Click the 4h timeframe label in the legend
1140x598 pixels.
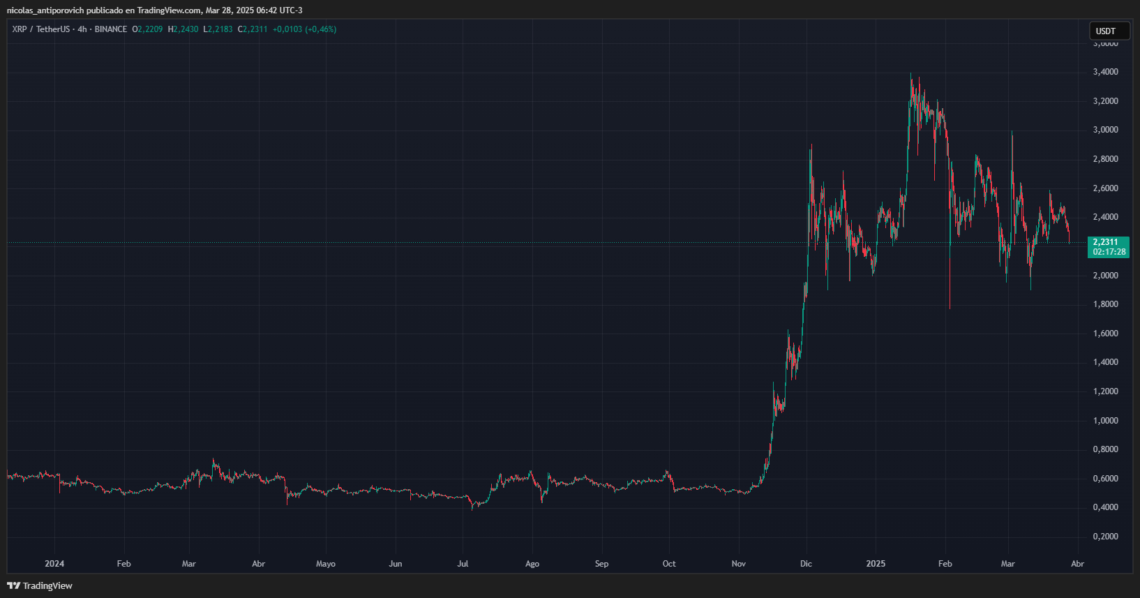pos(80,31)
